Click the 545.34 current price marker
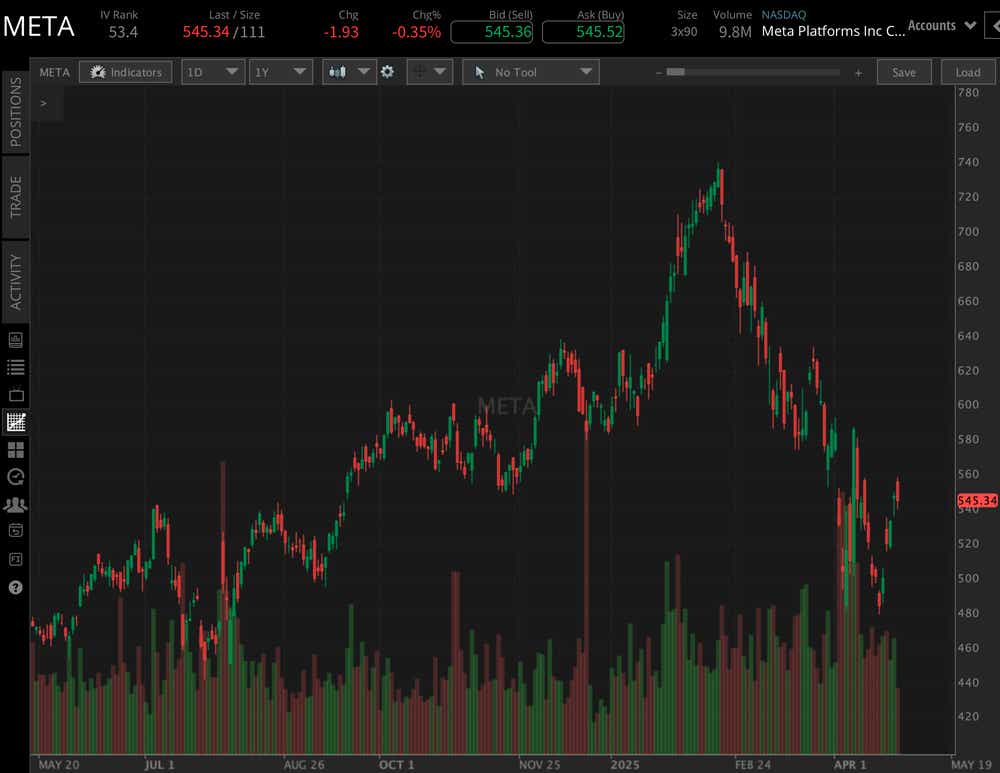 [x=978, y=501]
